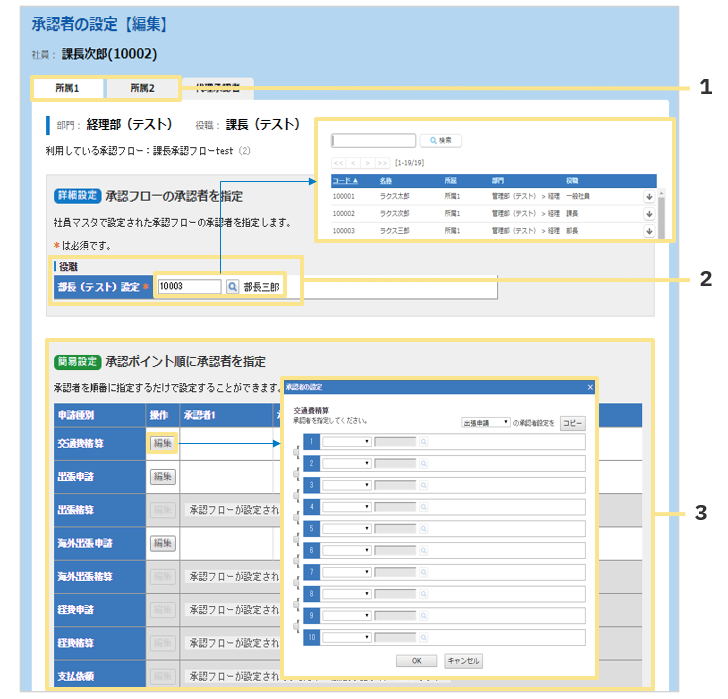Viewport: 728px width, 699px height.
Task: Expand approver type dropdown in row 7
Action: point(346,573)
